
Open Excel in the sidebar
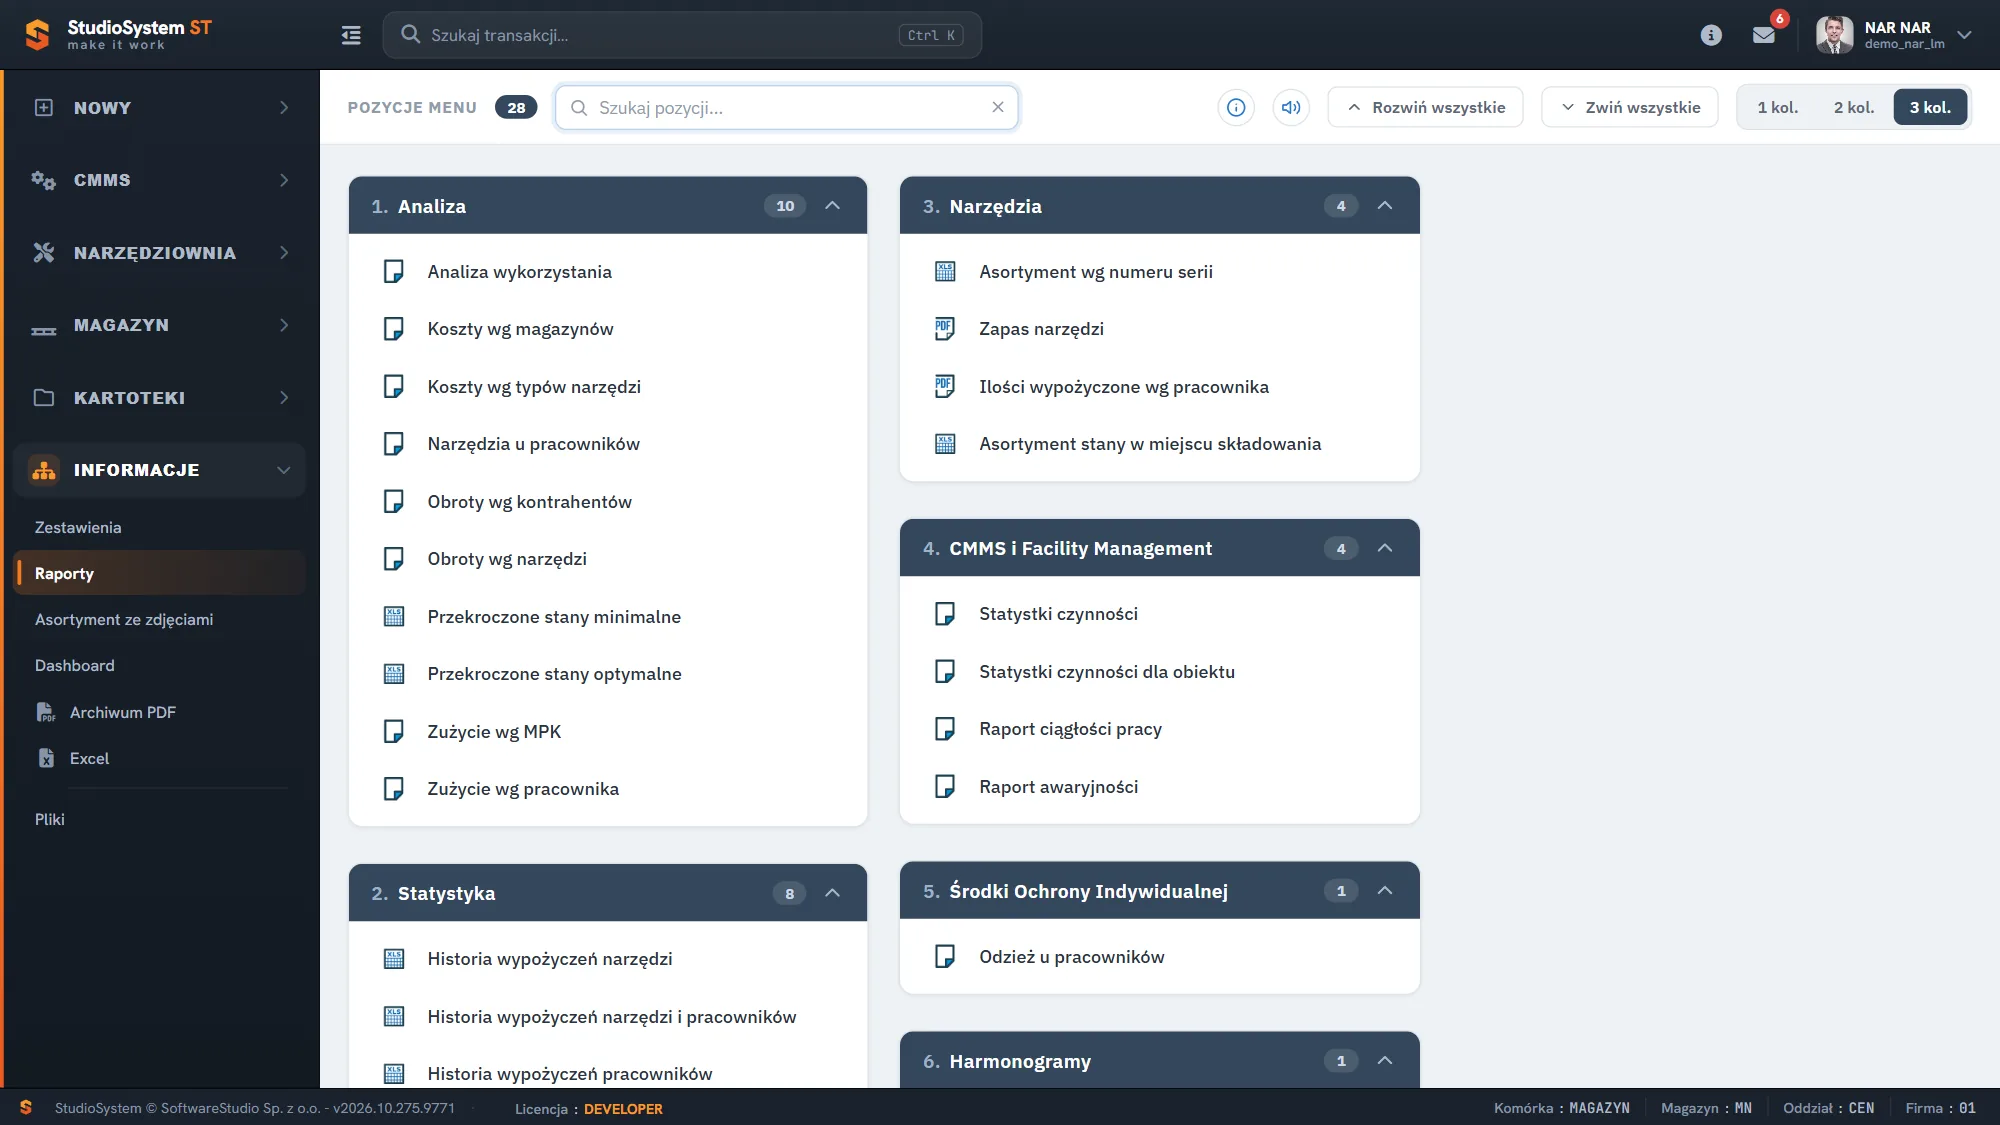point(89,758)
